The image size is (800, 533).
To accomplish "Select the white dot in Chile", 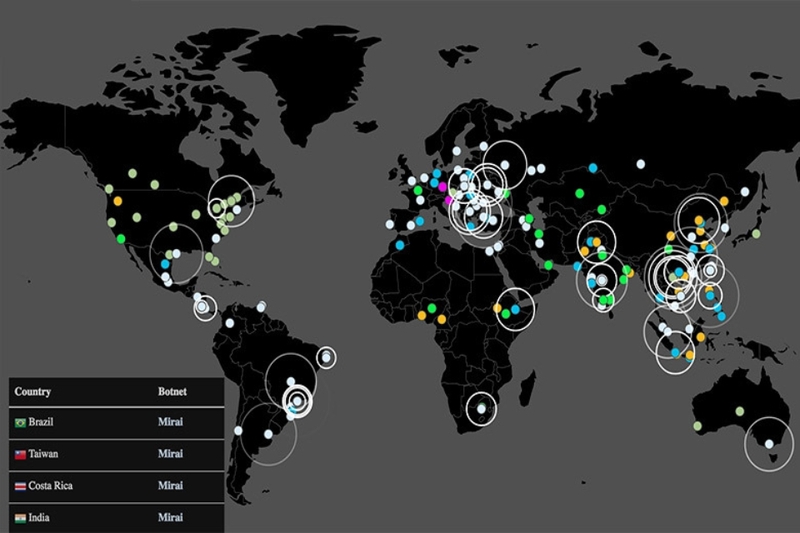I will [x=238, y=430].
